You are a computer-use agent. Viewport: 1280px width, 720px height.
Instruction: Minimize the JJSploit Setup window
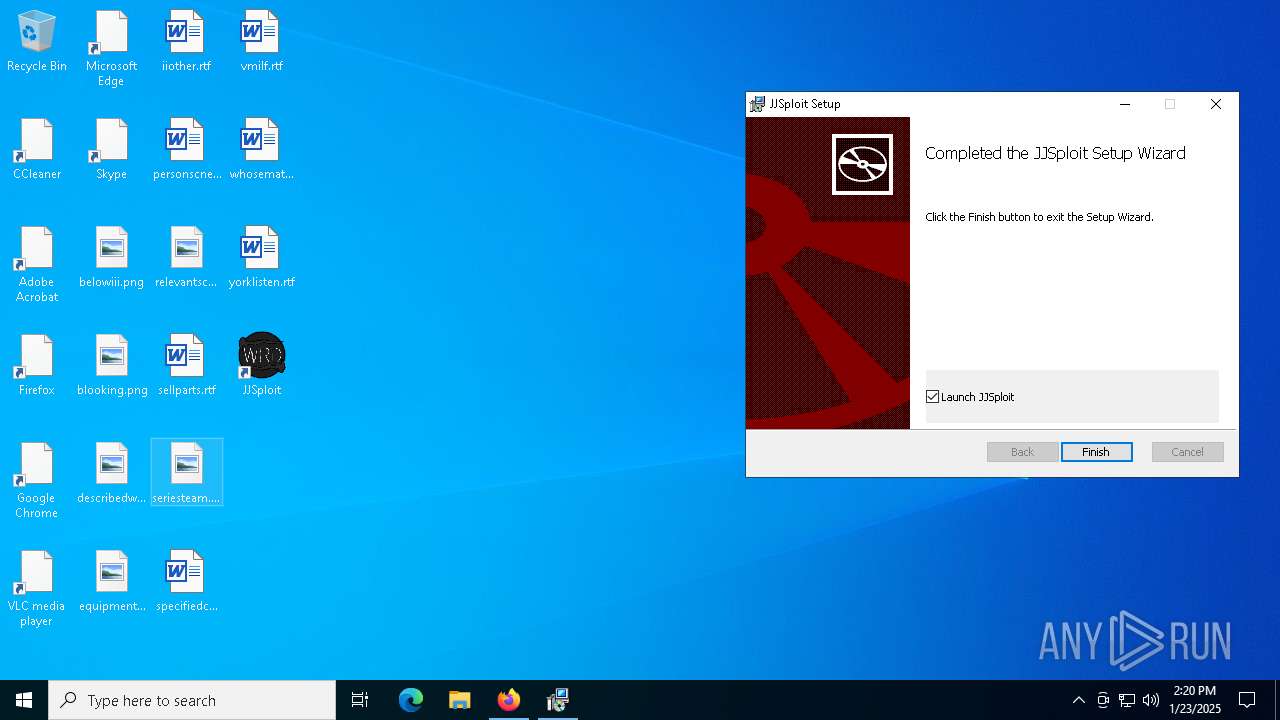(1125, 104)
